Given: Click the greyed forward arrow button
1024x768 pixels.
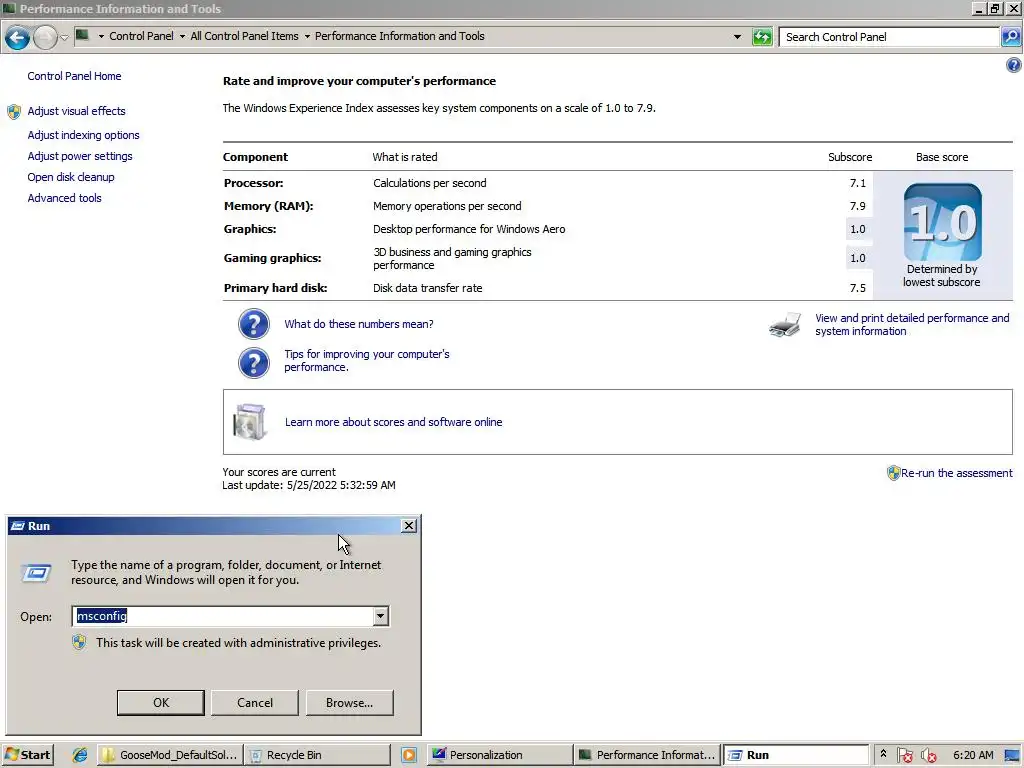Looking at the screenshot, I should tap(45, 37).
